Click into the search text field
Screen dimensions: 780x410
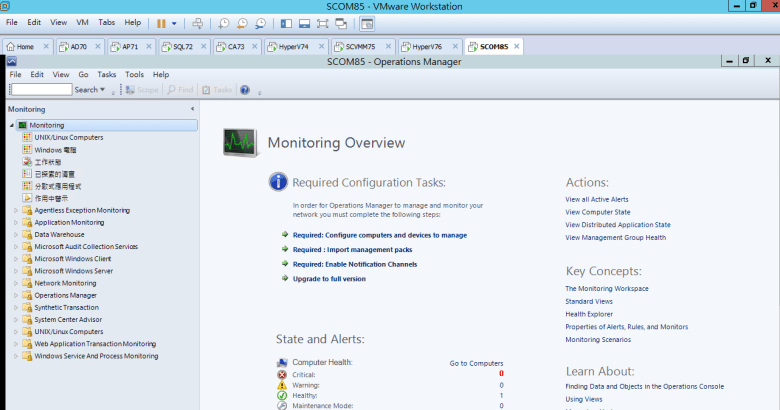click(x=40, y=90)
